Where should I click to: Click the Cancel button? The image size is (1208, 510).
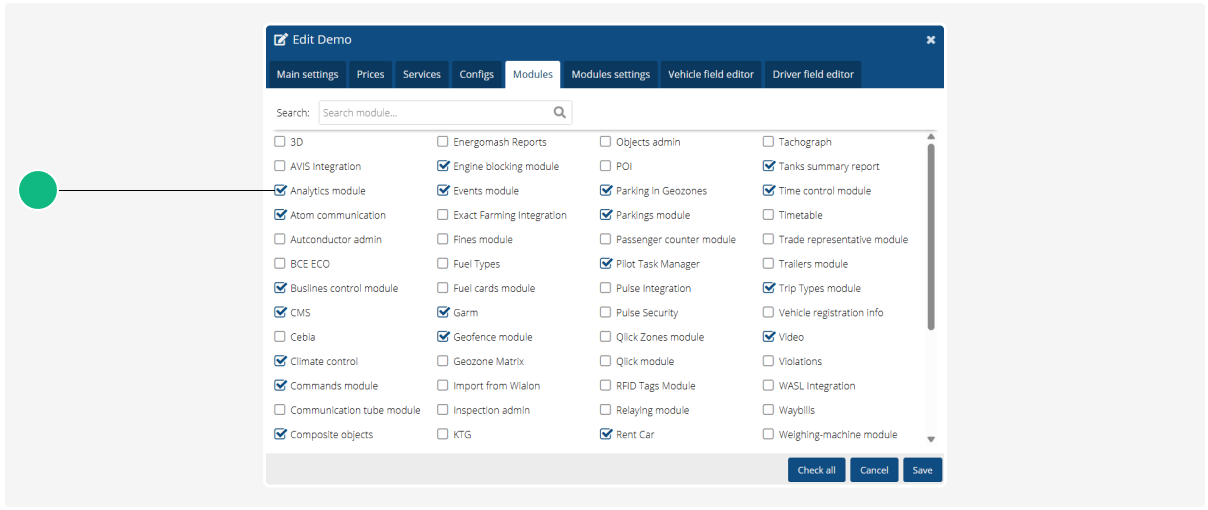pyautogui.click(x=874, y=470)
